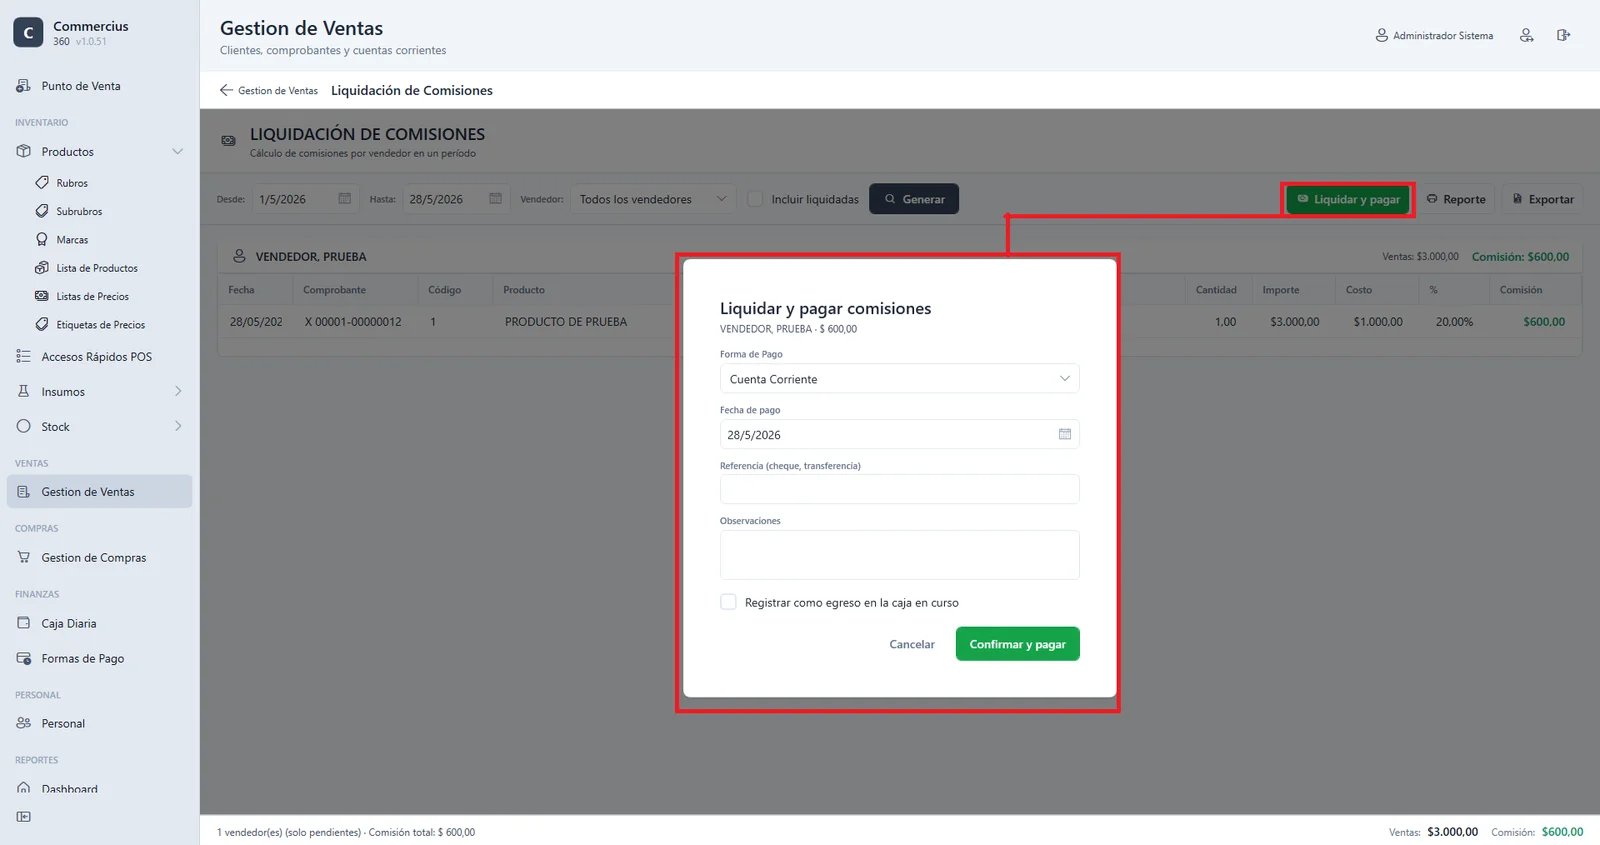Click PRODUCTO DE PRUEBA cell
Viewport: 1600px width, 845px height.
point(566,322)
